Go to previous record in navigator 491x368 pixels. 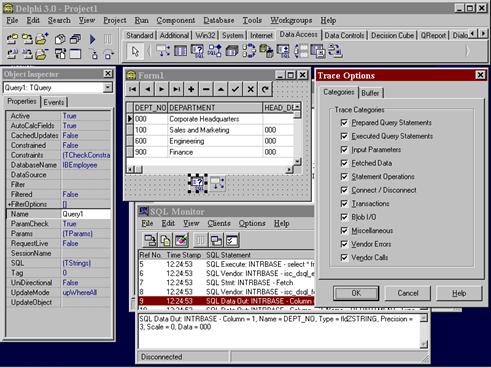point(147,89)
